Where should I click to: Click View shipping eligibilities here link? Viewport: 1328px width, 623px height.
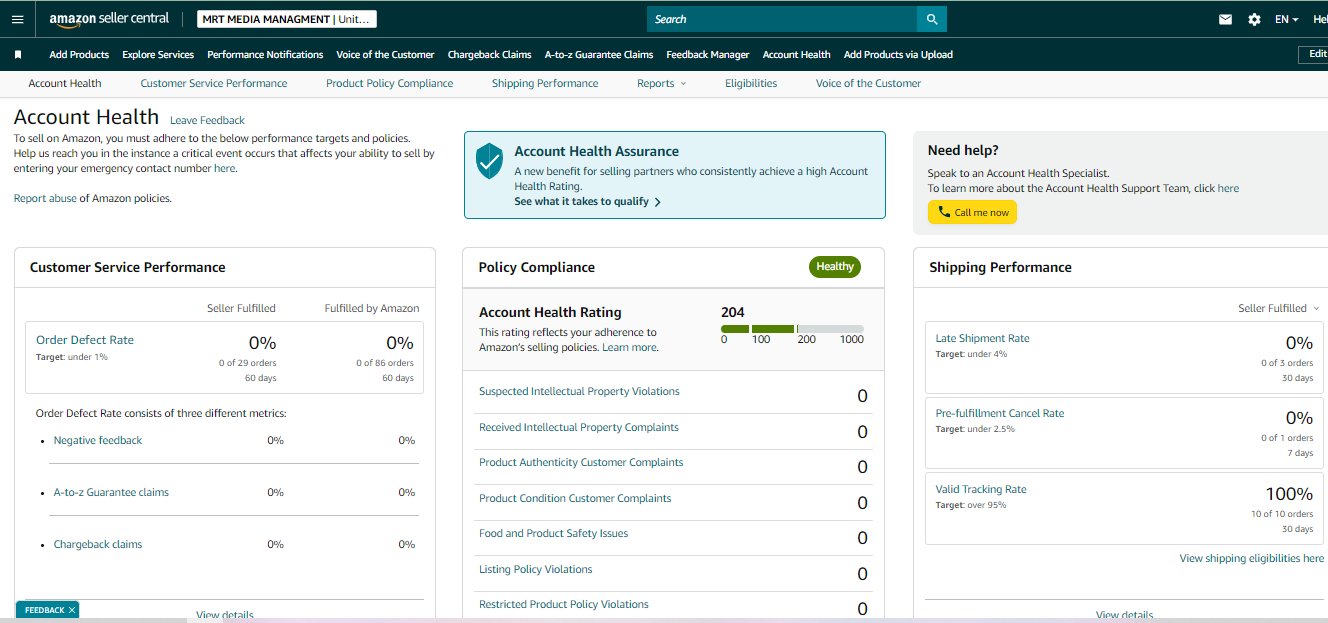(x=1252, y=558)
